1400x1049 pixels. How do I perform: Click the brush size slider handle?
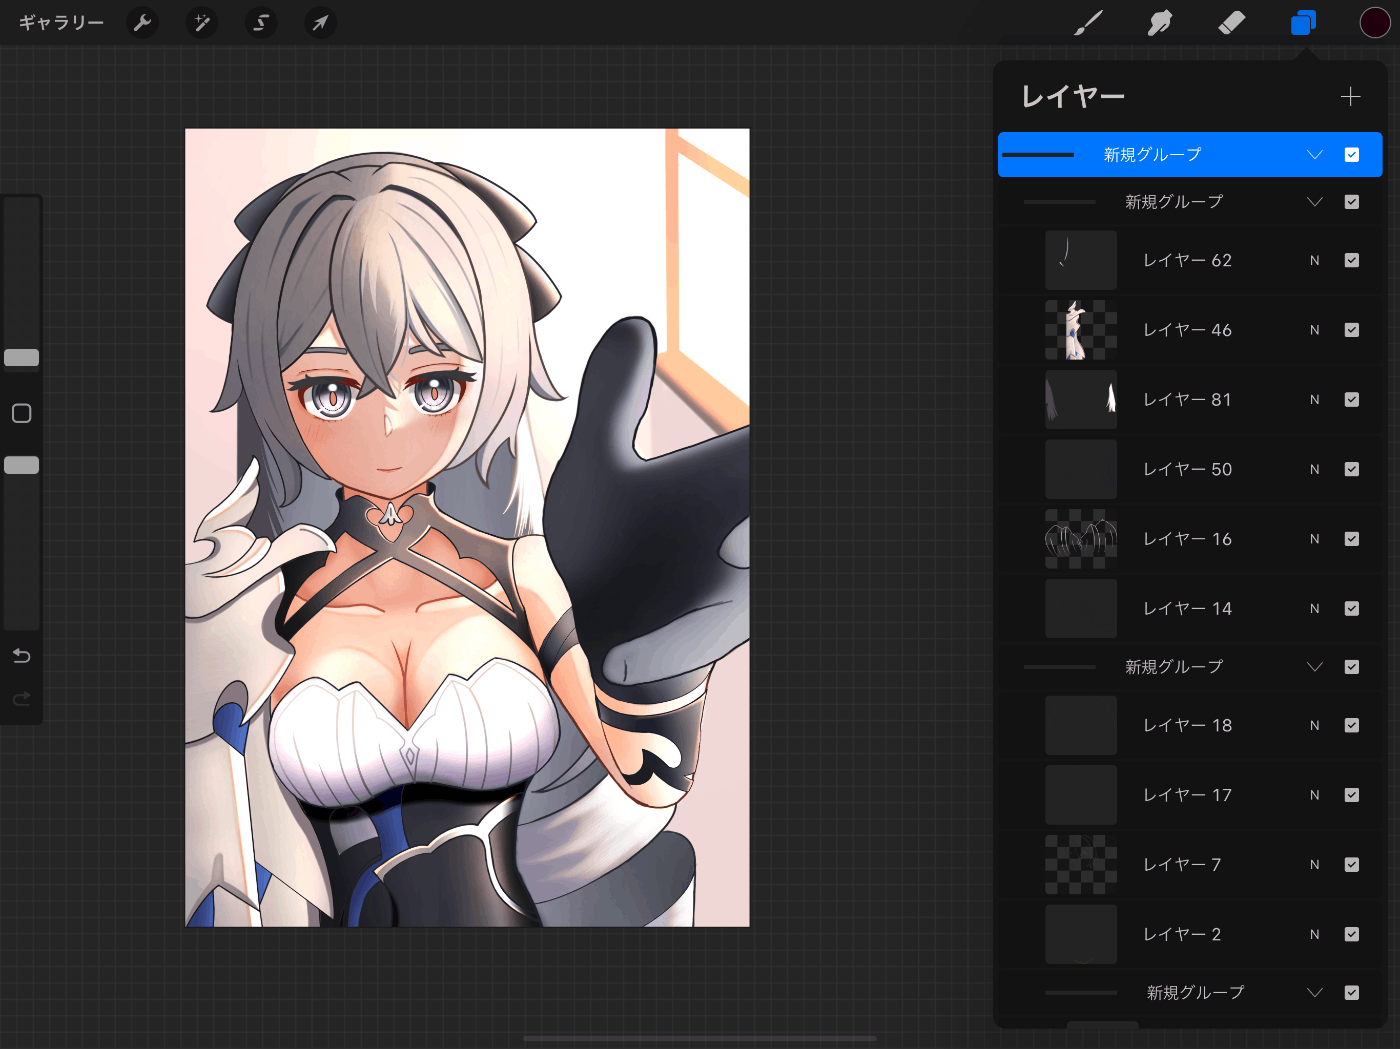point(22,358)
